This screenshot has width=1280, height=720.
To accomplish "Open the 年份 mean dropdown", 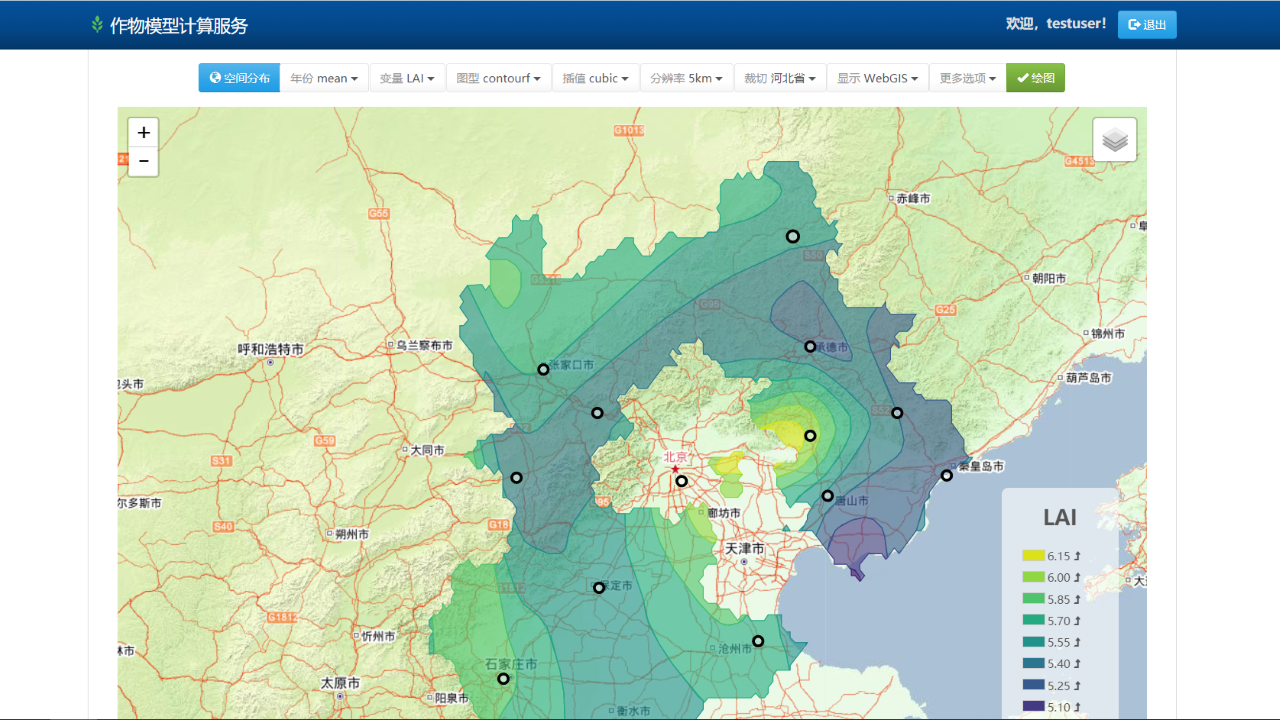I will (x=324, y=78).
